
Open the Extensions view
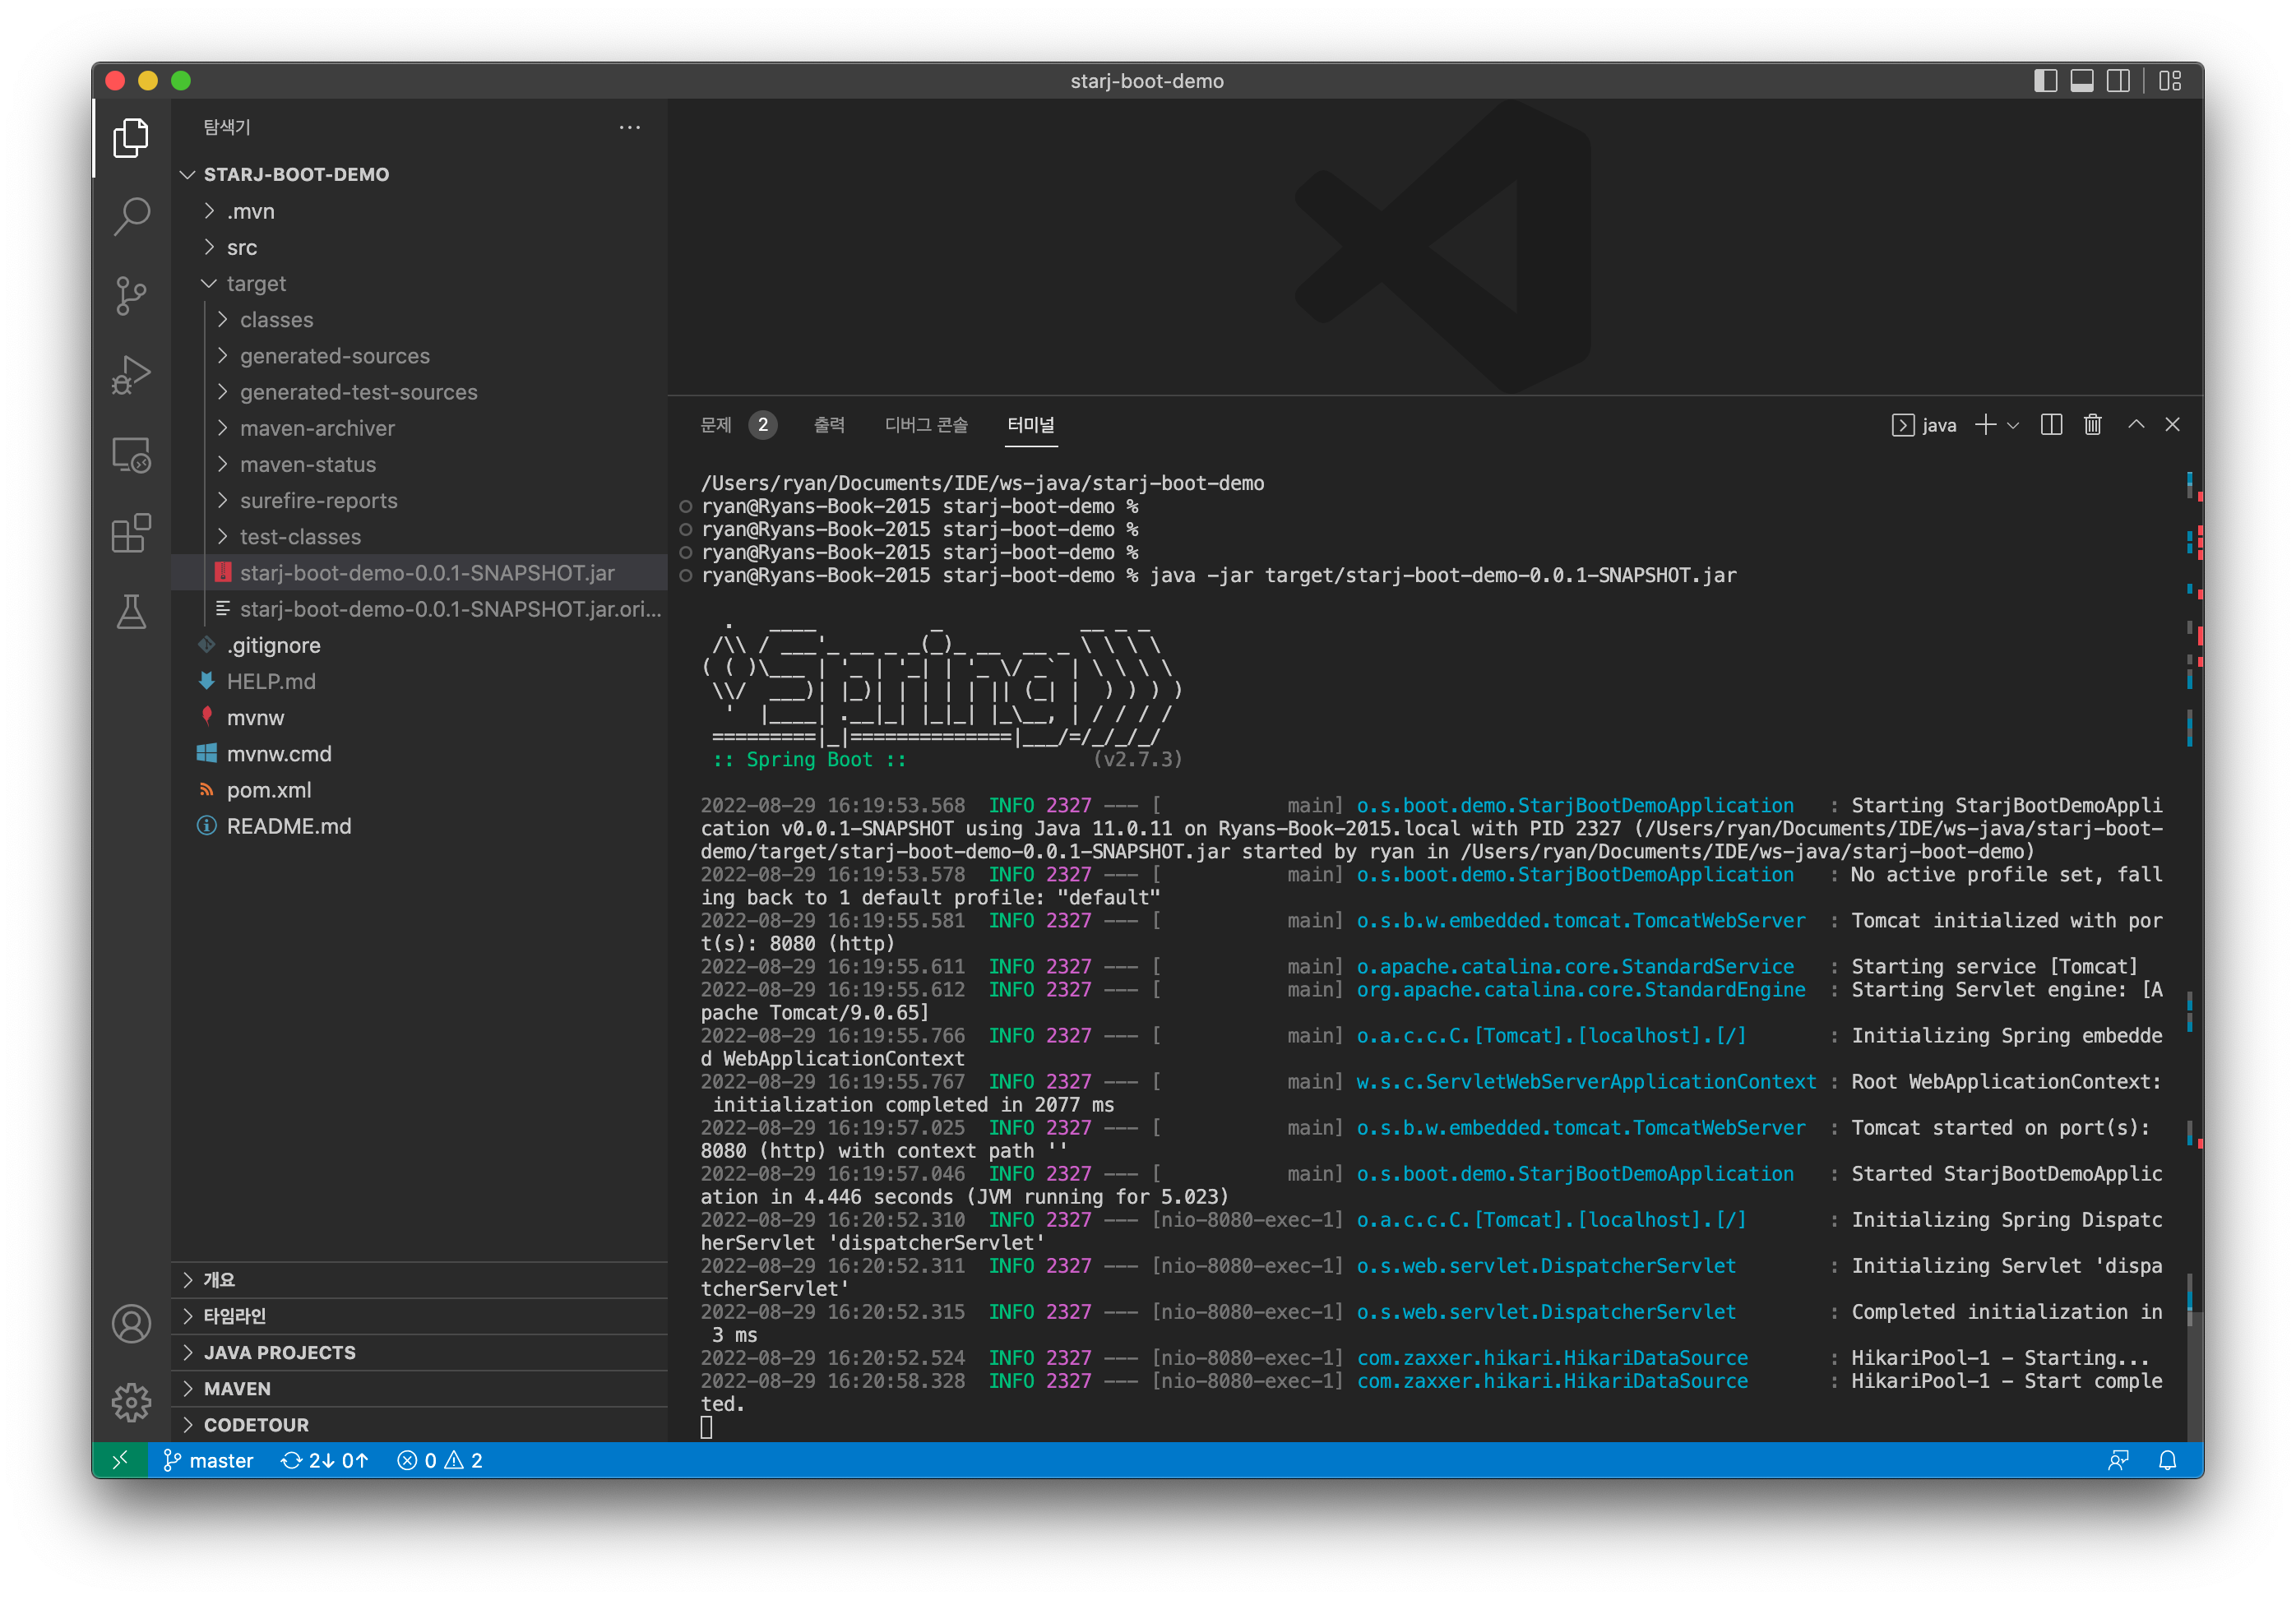point(131,533)
